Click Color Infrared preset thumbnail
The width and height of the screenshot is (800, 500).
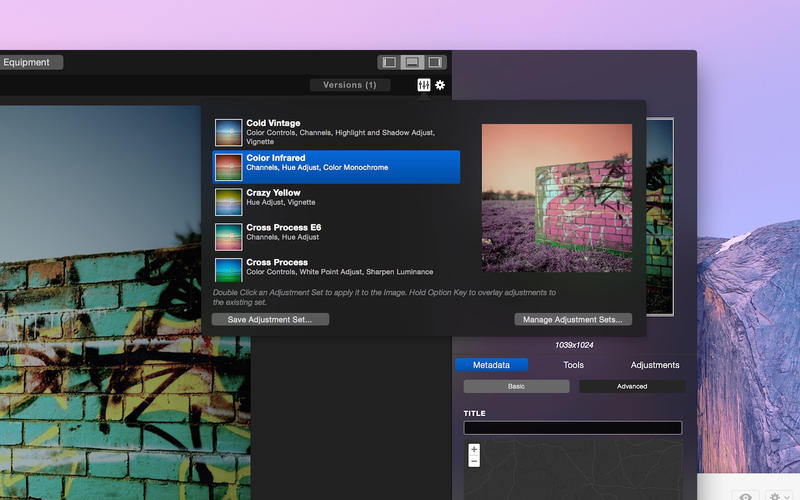(x=228, y=167)
